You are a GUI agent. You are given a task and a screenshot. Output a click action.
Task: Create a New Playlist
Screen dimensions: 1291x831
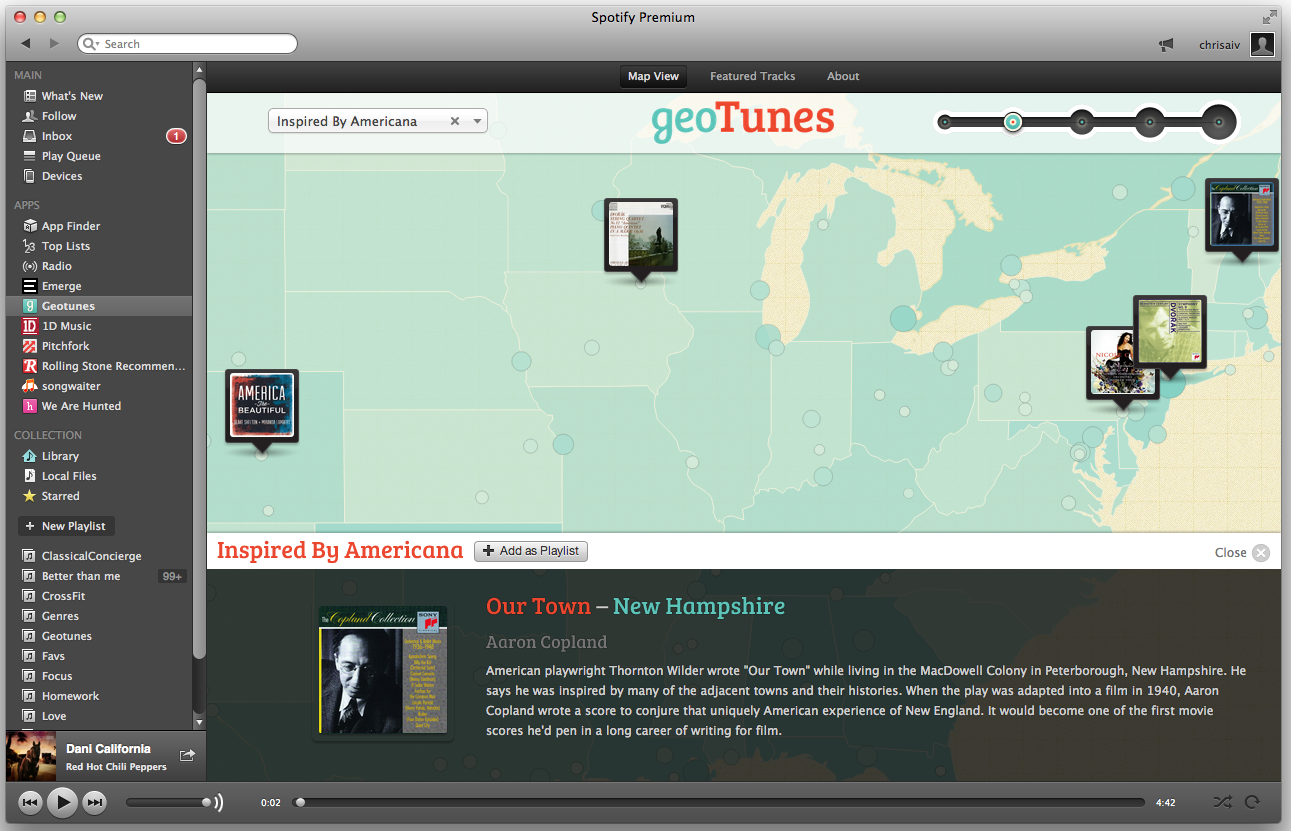click(x=66, y=526)
